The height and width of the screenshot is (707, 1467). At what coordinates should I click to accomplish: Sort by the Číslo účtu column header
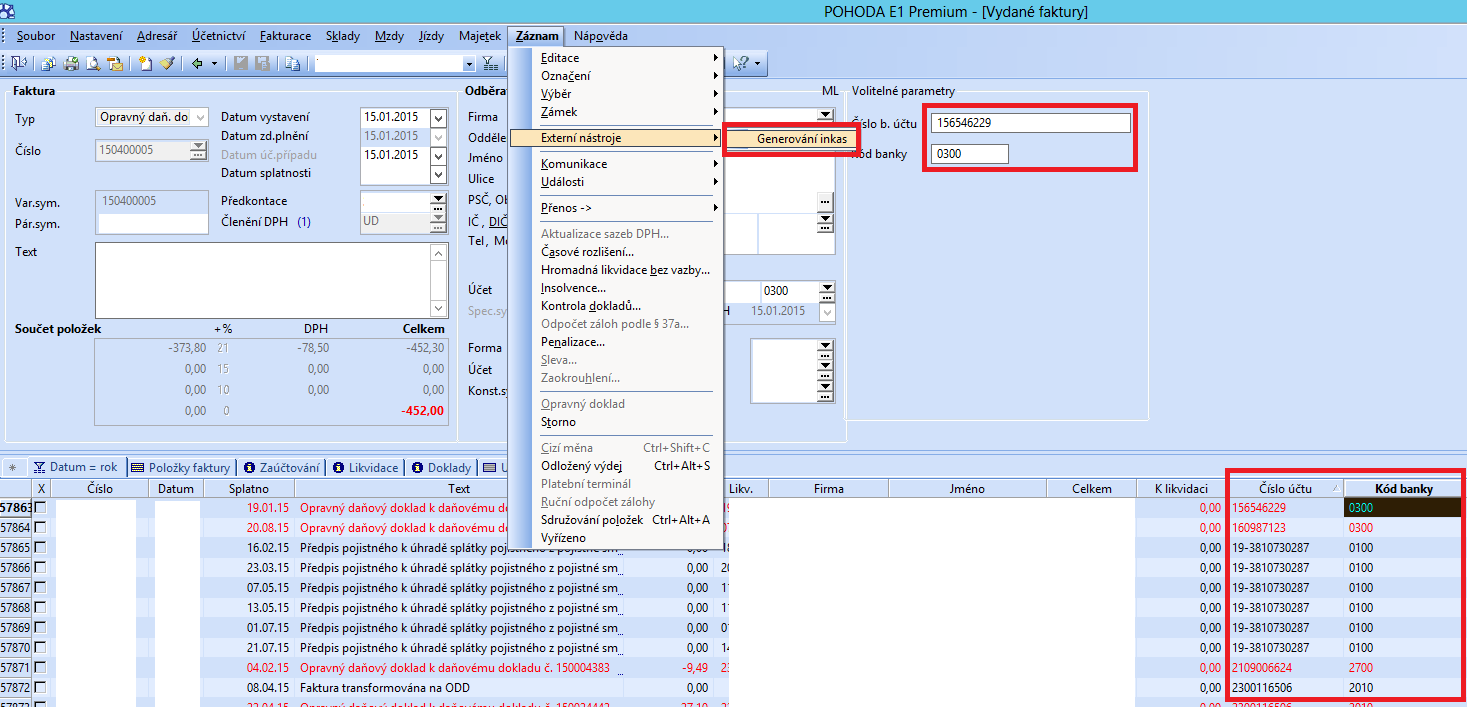1286,489
